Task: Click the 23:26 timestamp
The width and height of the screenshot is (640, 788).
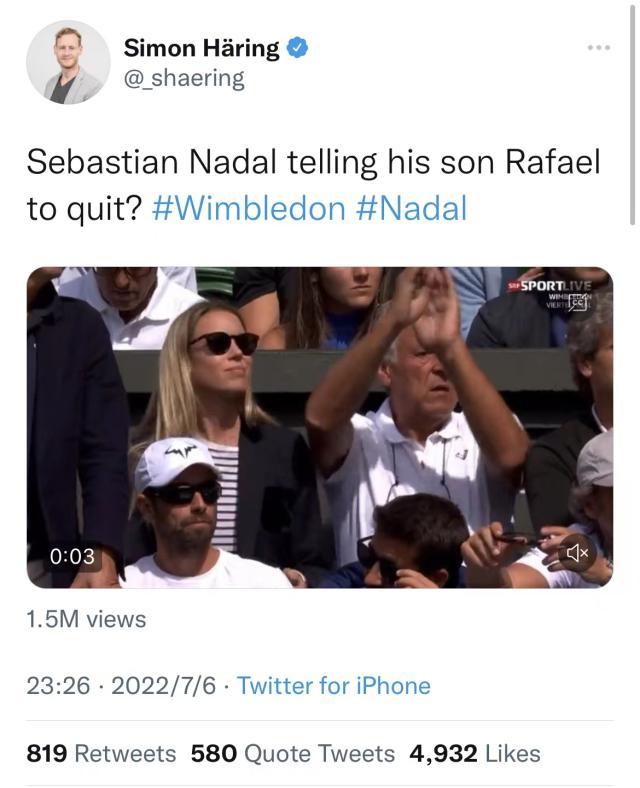Action: point(58,686)
